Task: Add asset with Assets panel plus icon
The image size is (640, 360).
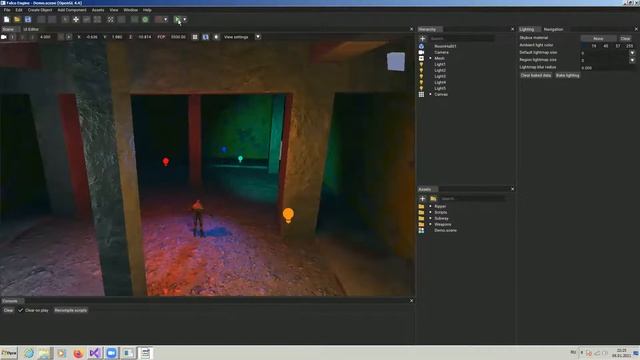Action: coord(422,198)
